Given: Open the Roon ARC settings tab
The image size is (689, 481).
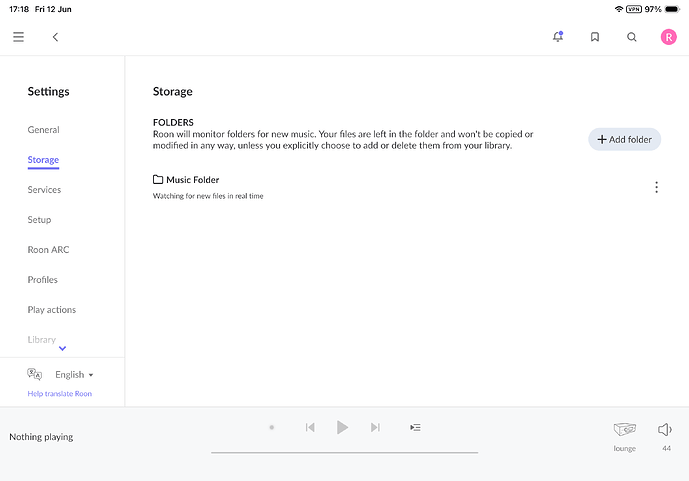Looking at the screenshot, I should [48, 250].
